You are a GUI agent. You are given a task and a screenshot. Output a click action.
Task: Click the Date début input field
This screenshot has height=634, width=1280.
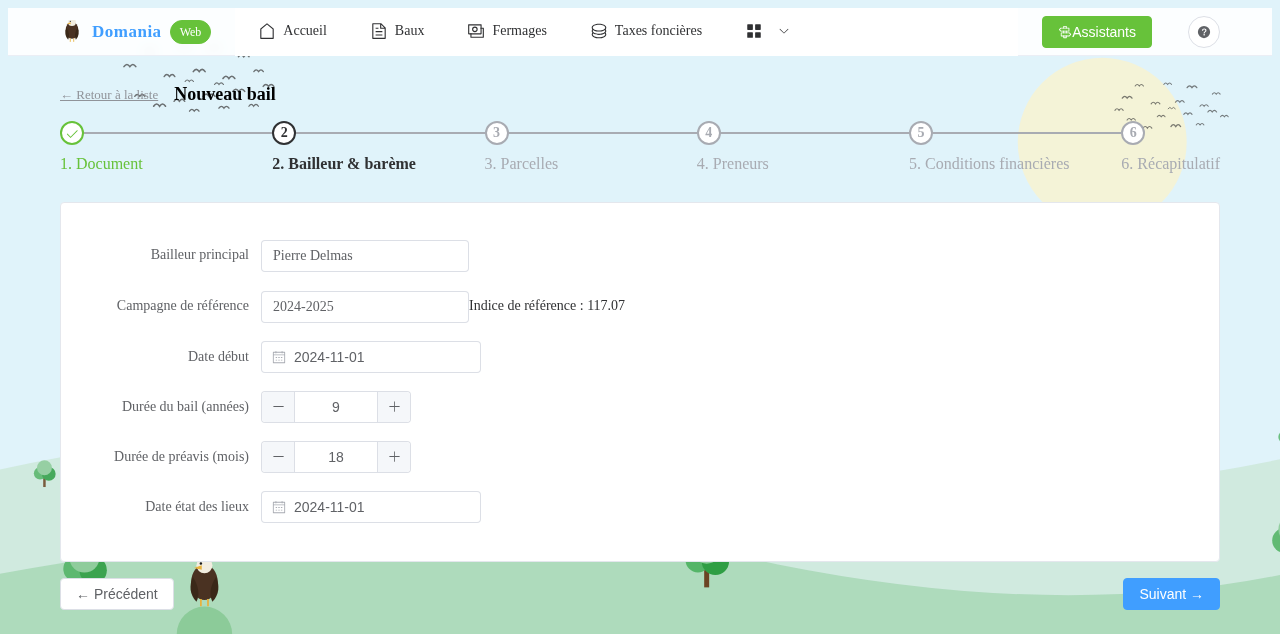click(x=371, y=357)
